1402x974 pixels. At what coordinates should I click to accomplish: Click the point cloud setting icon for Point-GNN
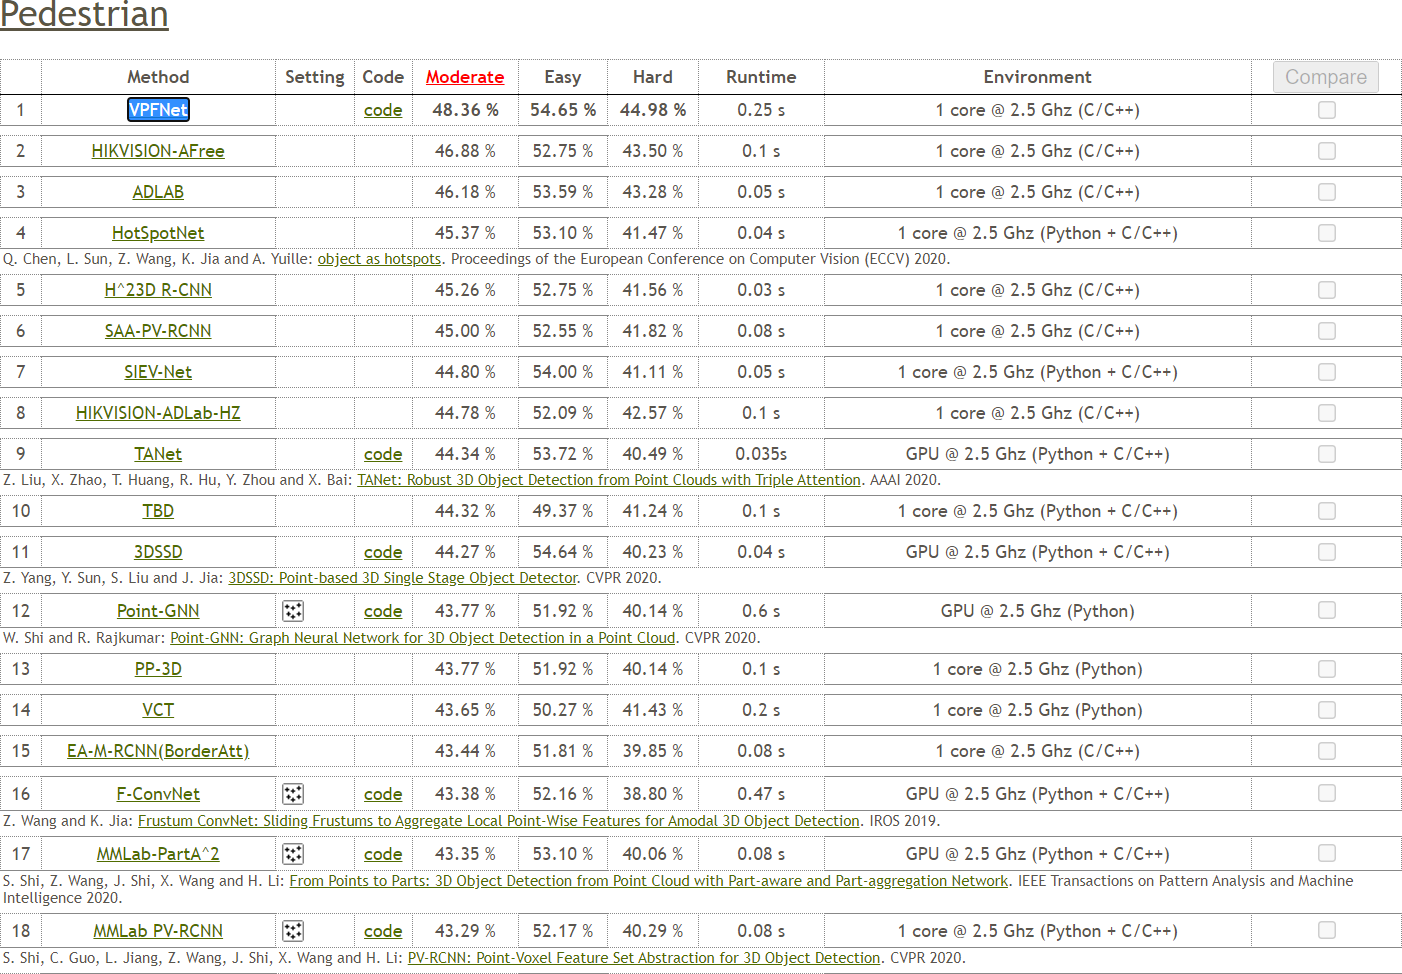[292, 611]
